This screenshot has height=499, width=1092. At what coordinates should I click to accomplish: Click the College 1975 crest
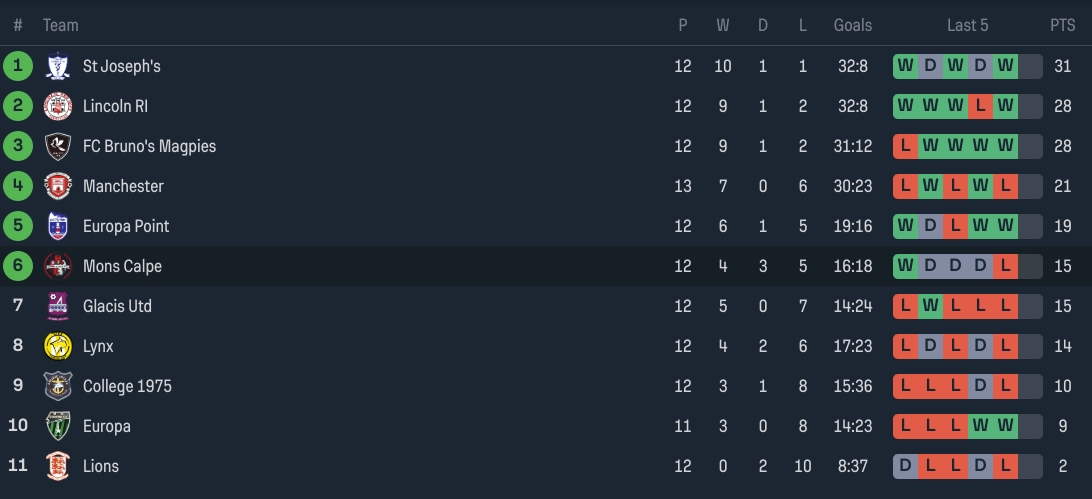tap(58, 386)
